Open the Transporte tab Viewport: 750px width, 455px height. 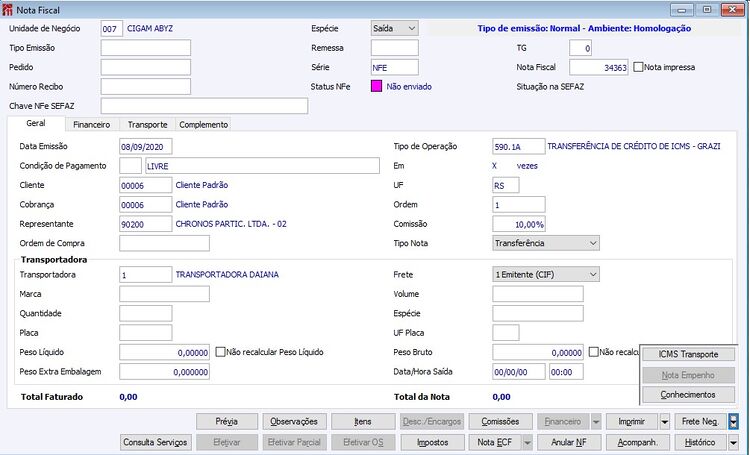(x=147, y=124)
